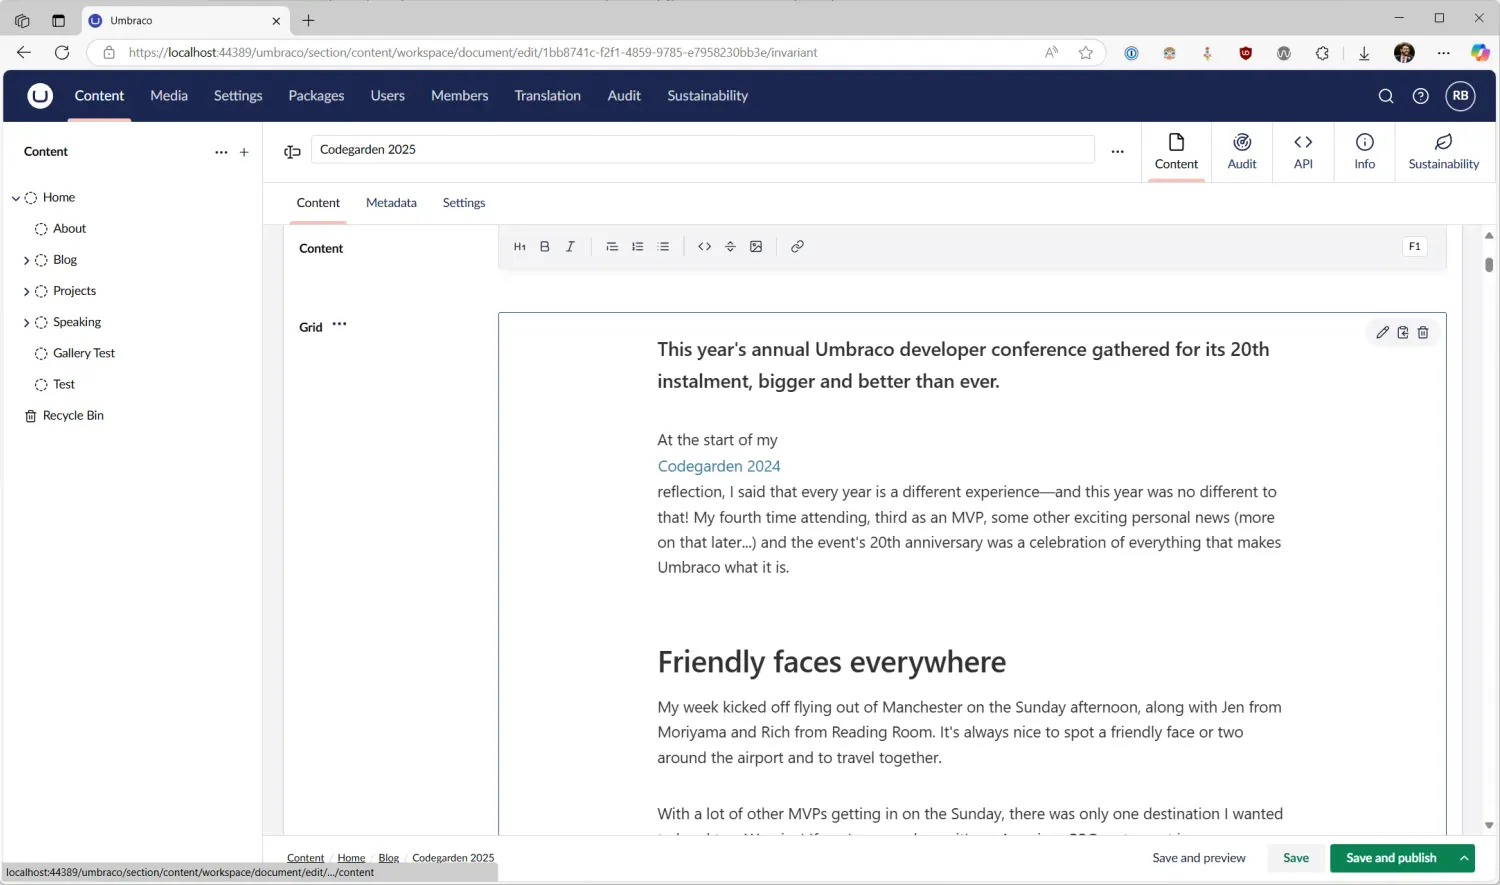Insert a hyperlink with the link icon

tap(797, 246)
